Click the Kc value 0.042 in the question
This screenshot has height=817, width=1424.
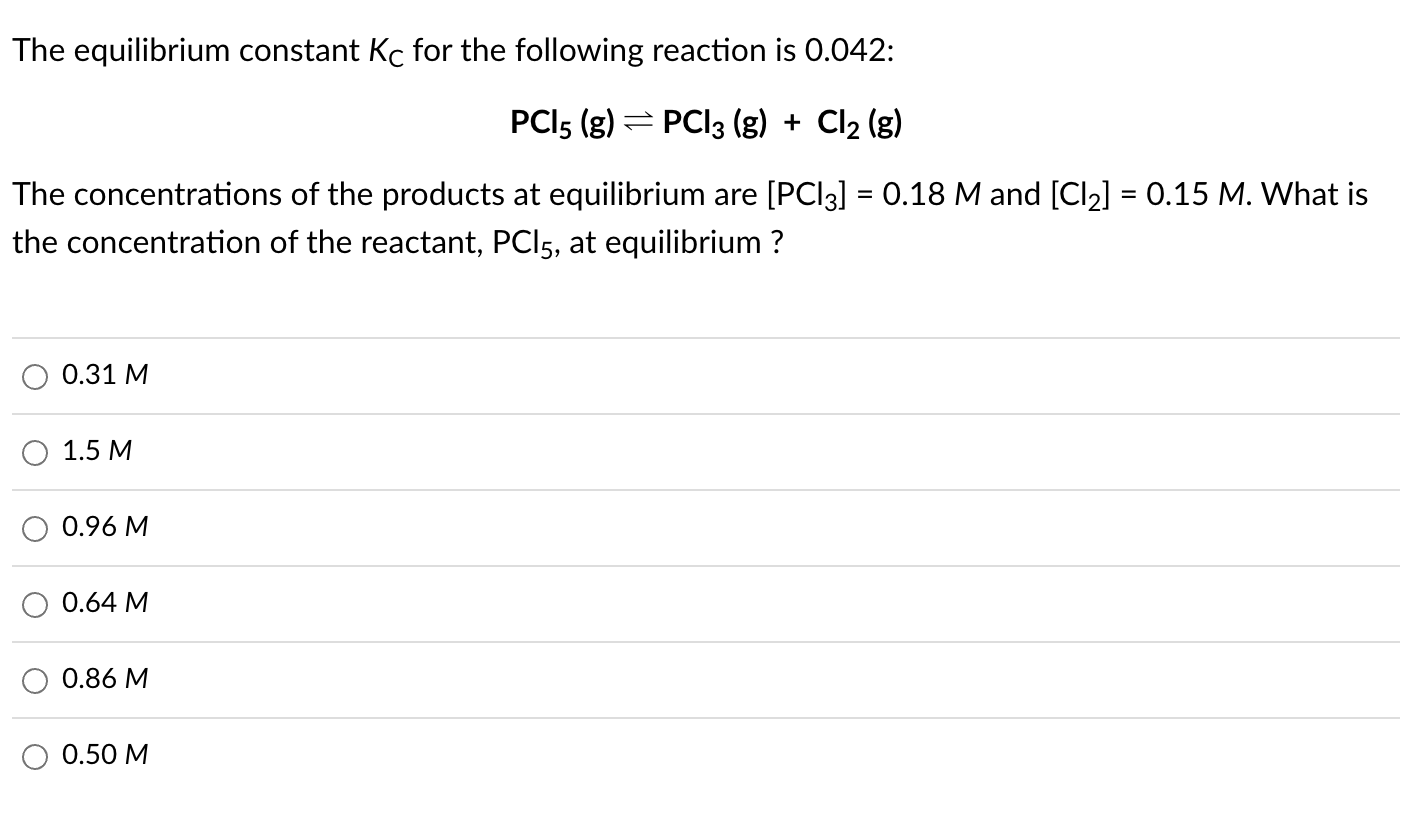click(x=852, y=50)
